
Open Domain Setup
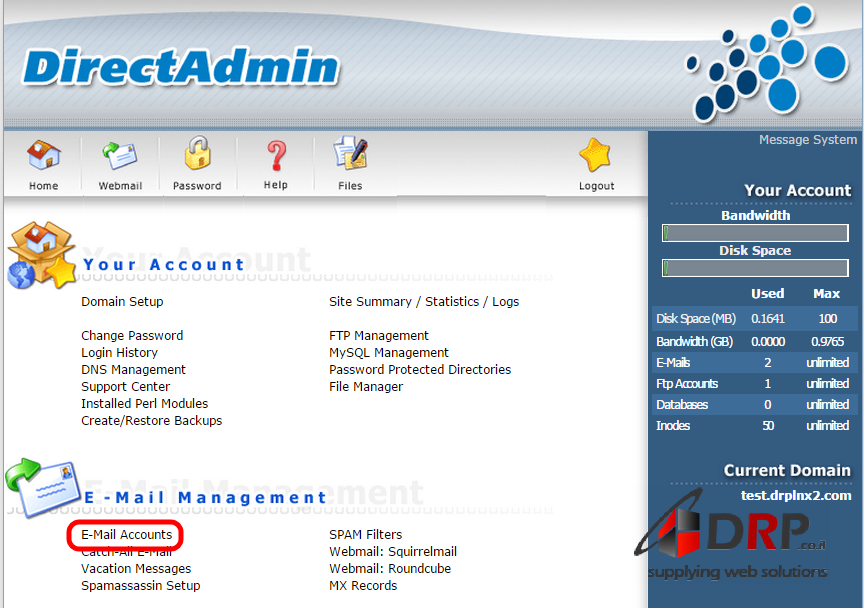coord(122,302)
